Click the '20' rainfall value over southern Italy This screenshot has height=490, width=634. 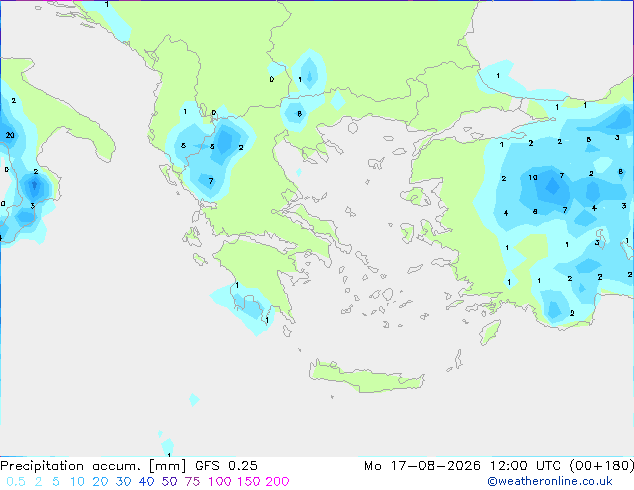click(x=10, y=135)
